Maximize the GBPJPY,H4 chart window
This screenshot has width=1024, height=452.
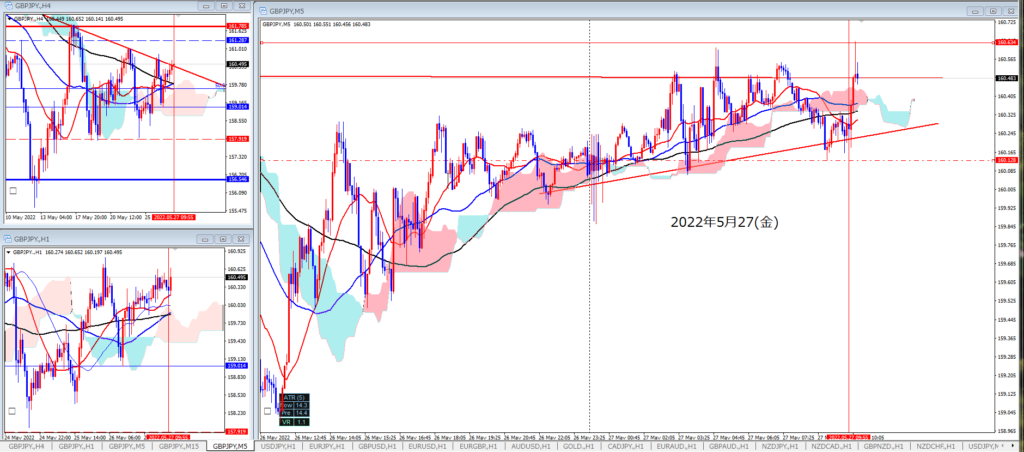[226, 6]
